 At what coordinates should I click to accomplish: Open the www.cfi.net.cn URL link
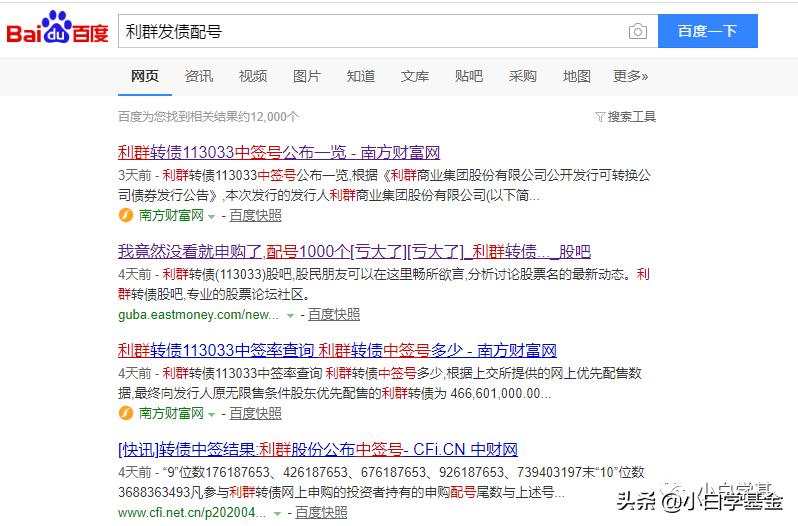[x=192, y=513]
